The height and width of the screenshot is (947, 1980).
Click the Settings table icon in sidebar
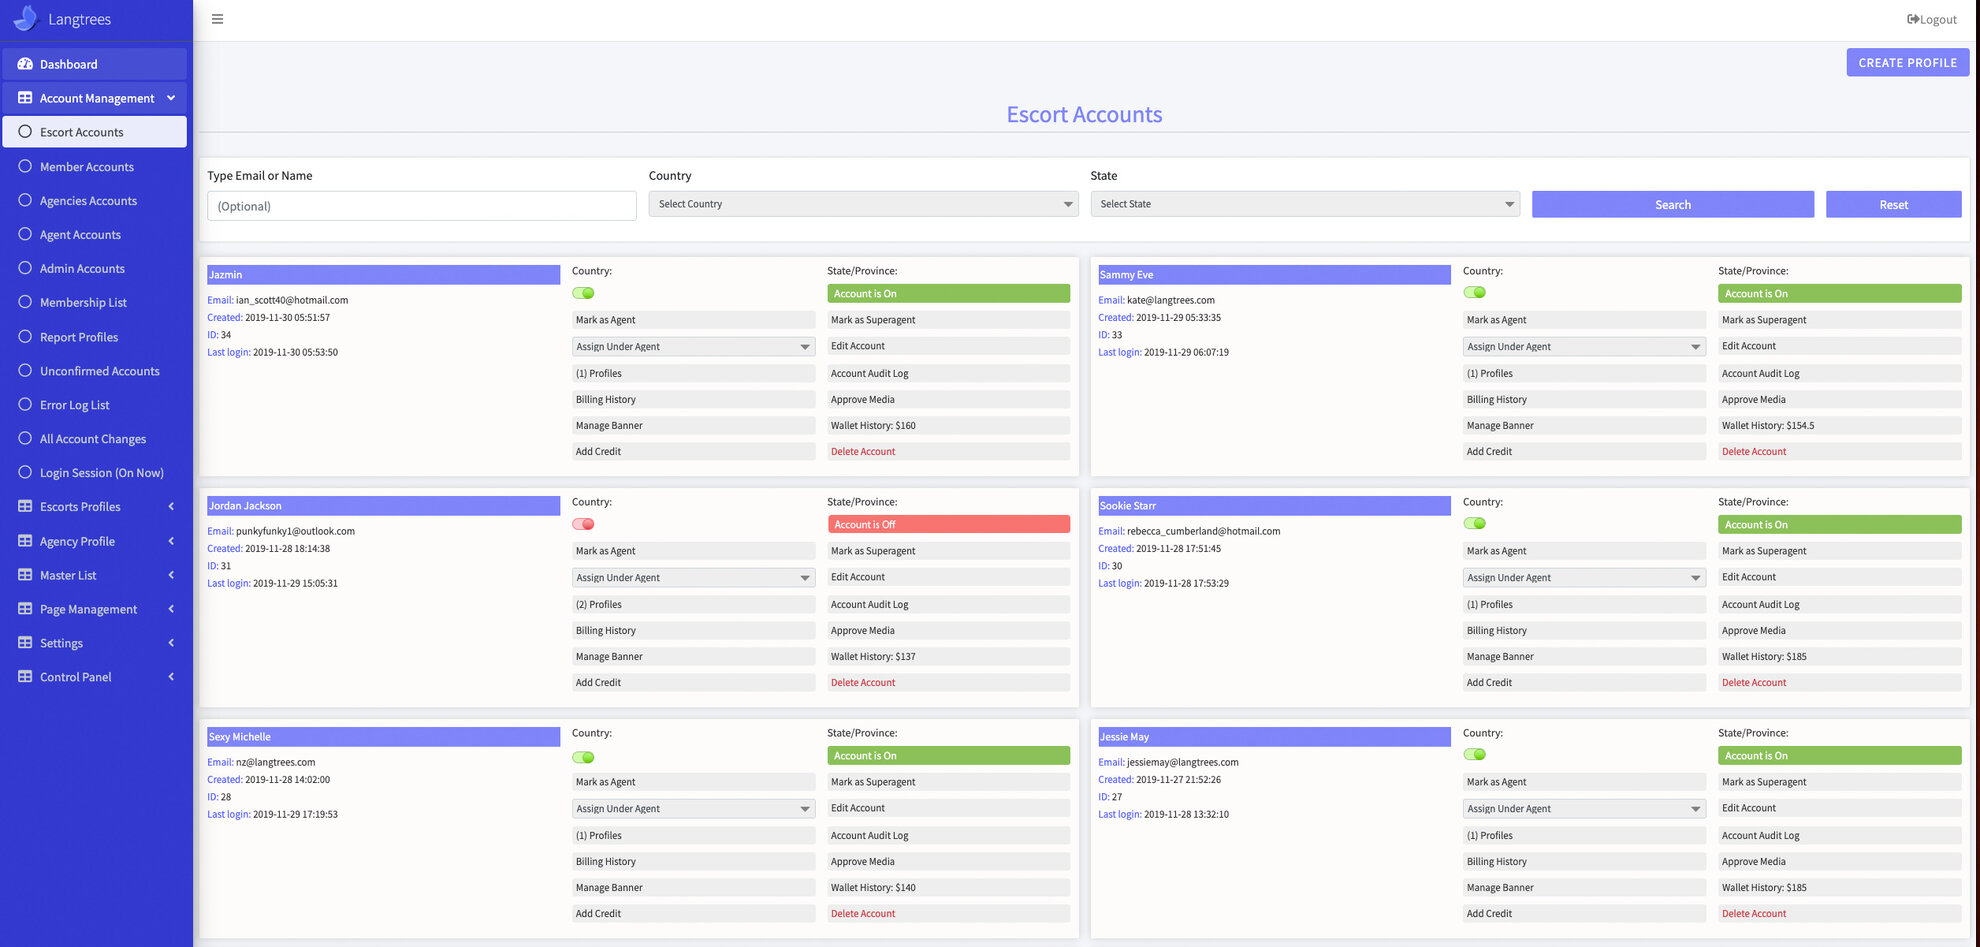point(25,643)
